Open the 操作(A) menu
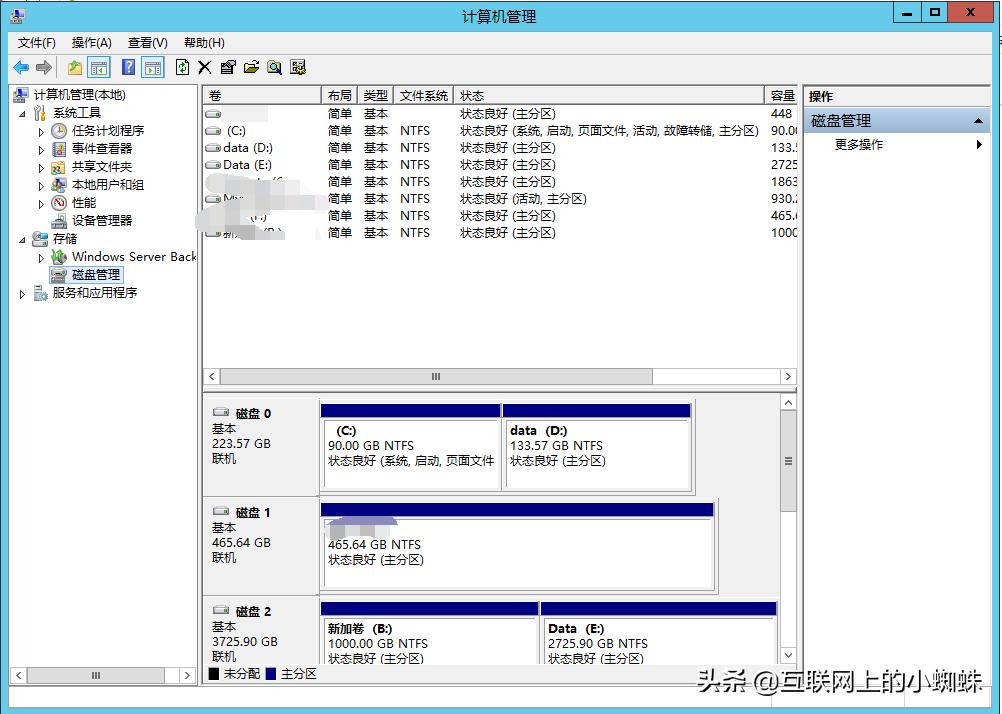The width and height of the screenshot is (1002, 714). [x=91, y=42]
